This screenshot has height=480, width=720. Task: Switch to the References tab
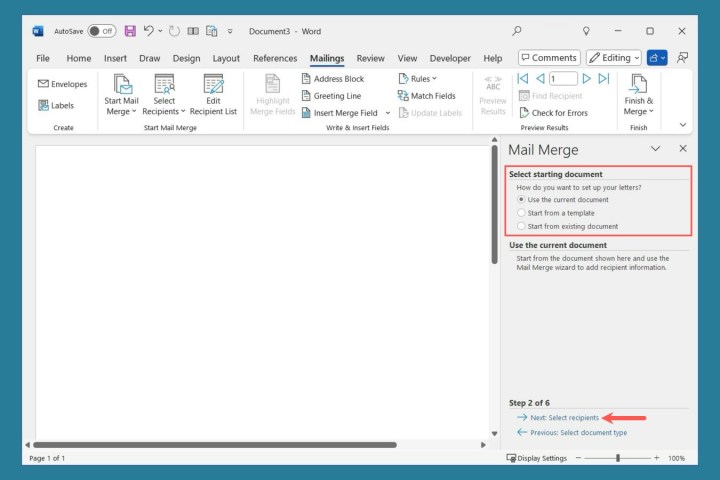coord(275,58)
